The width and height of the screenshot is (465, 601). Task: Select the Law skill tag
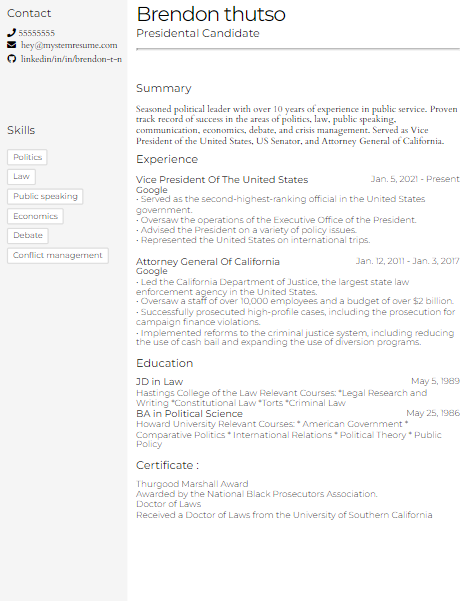point(21,177)
